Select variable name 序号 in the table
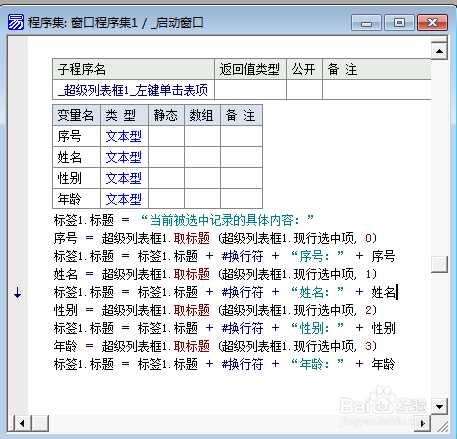Image resolution: width=457 pixels, height=439 pixels. 69,136
